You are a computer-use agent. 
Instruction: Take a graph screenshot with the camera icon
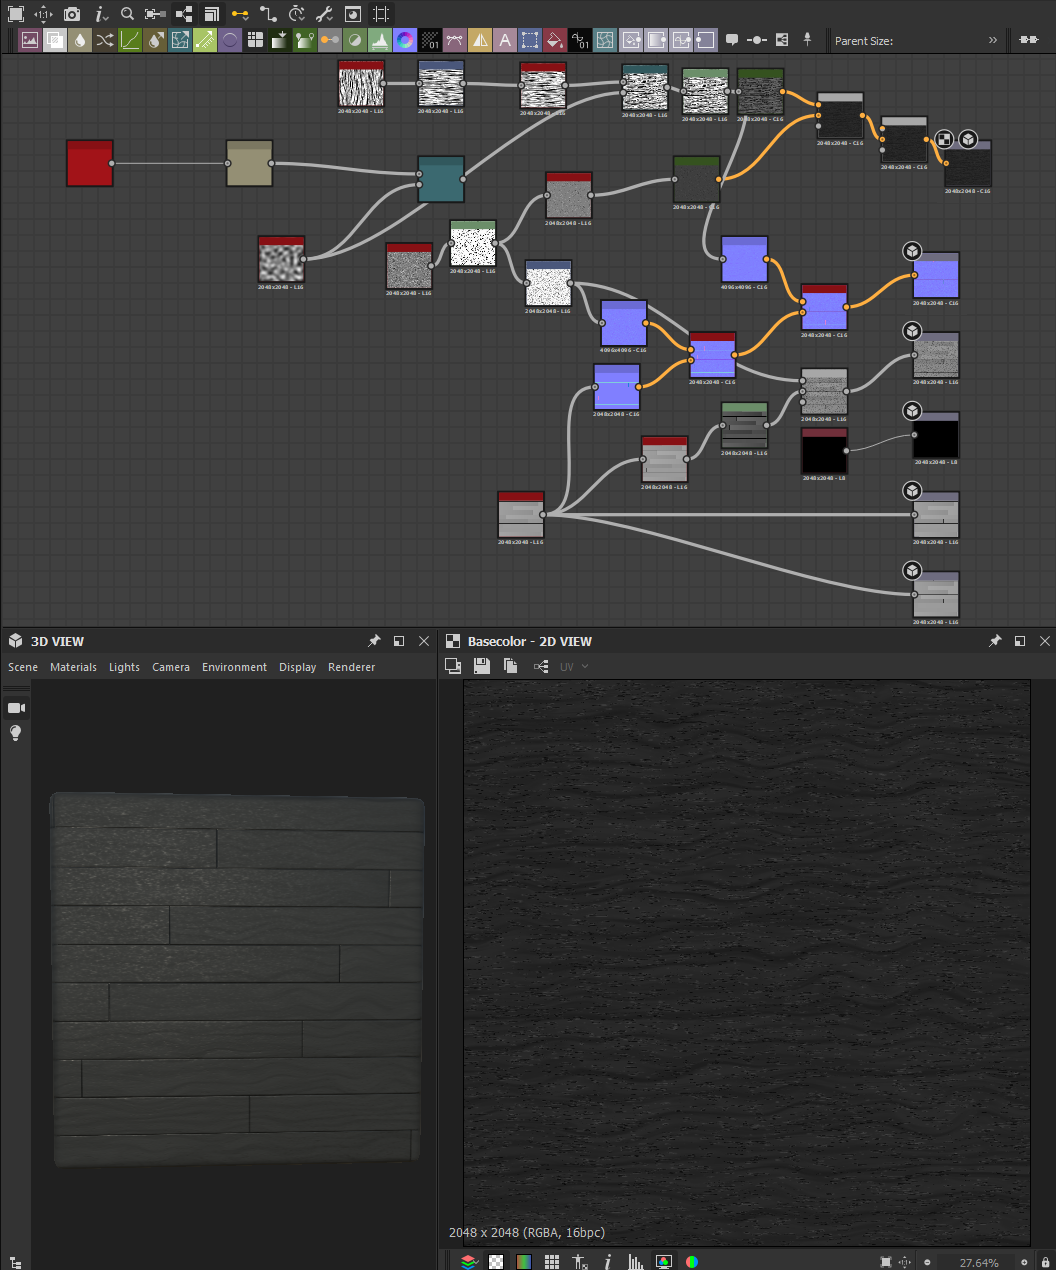[72, 14]
